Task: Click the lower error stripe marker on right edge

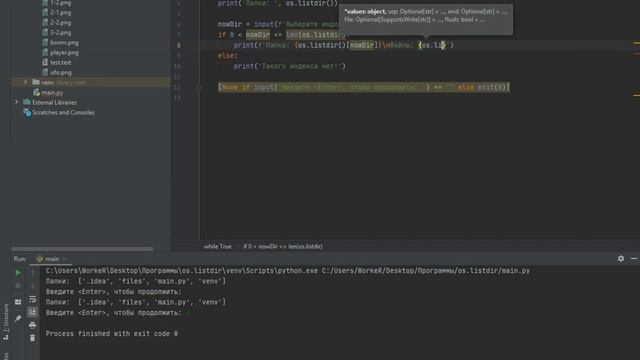Action: [x=637, y=96]
